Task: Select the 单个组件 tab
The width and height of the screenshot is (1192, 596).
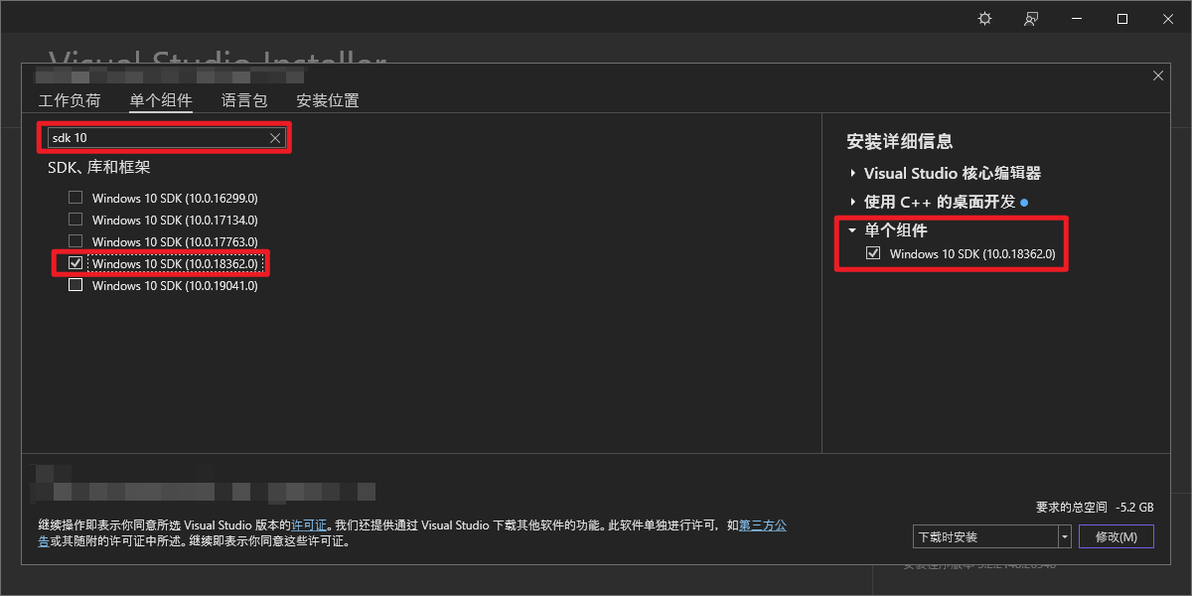Action: pos(160,100)
